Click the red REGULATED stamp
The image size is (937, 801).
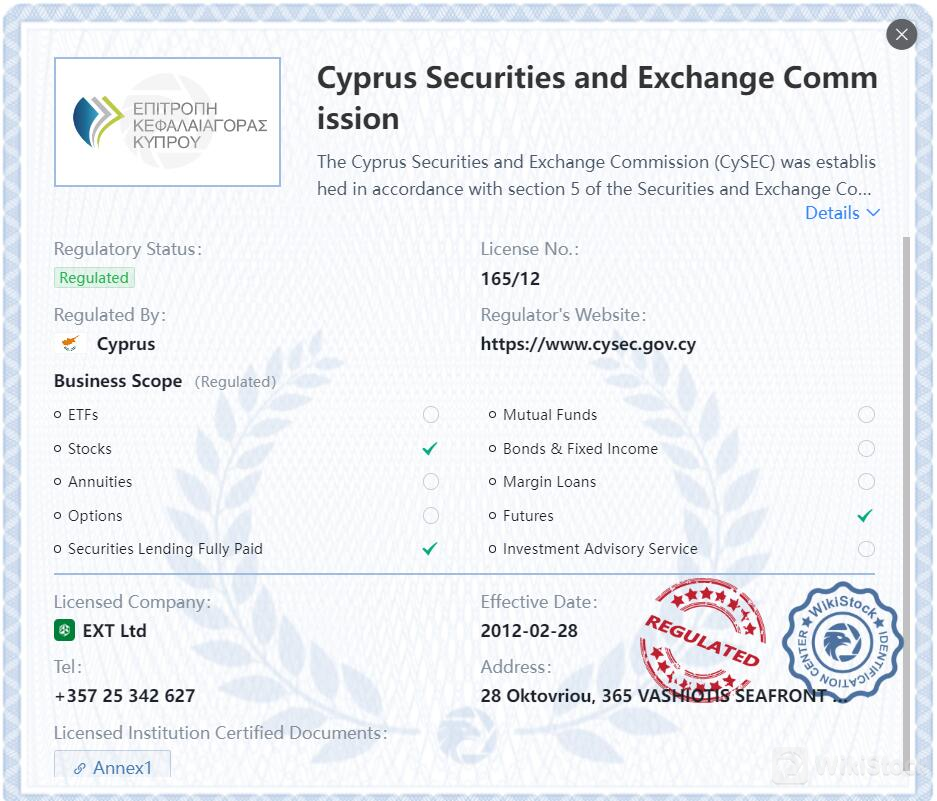pos(703,638)
